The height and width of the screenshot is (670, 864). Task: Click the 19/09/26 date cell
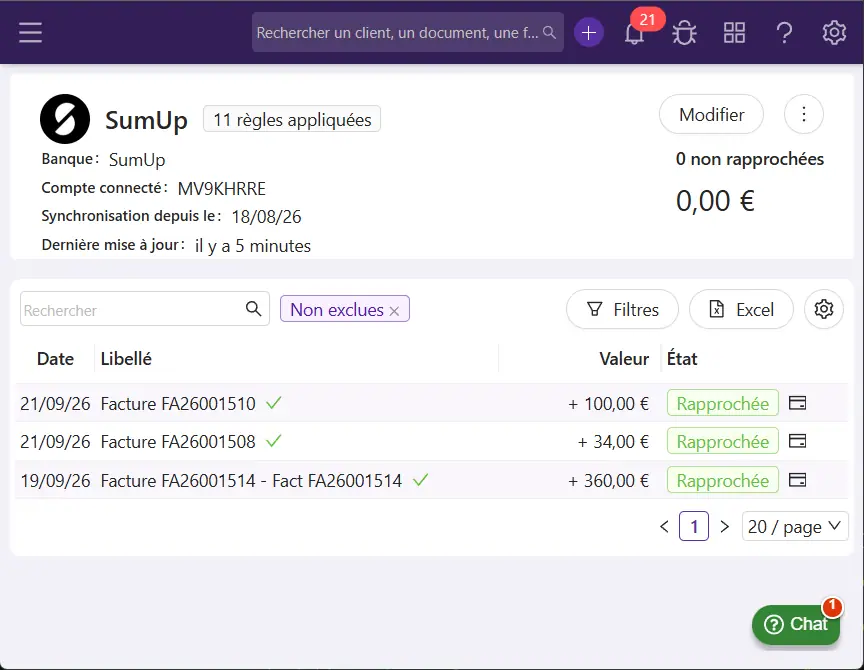pos(55,480)
